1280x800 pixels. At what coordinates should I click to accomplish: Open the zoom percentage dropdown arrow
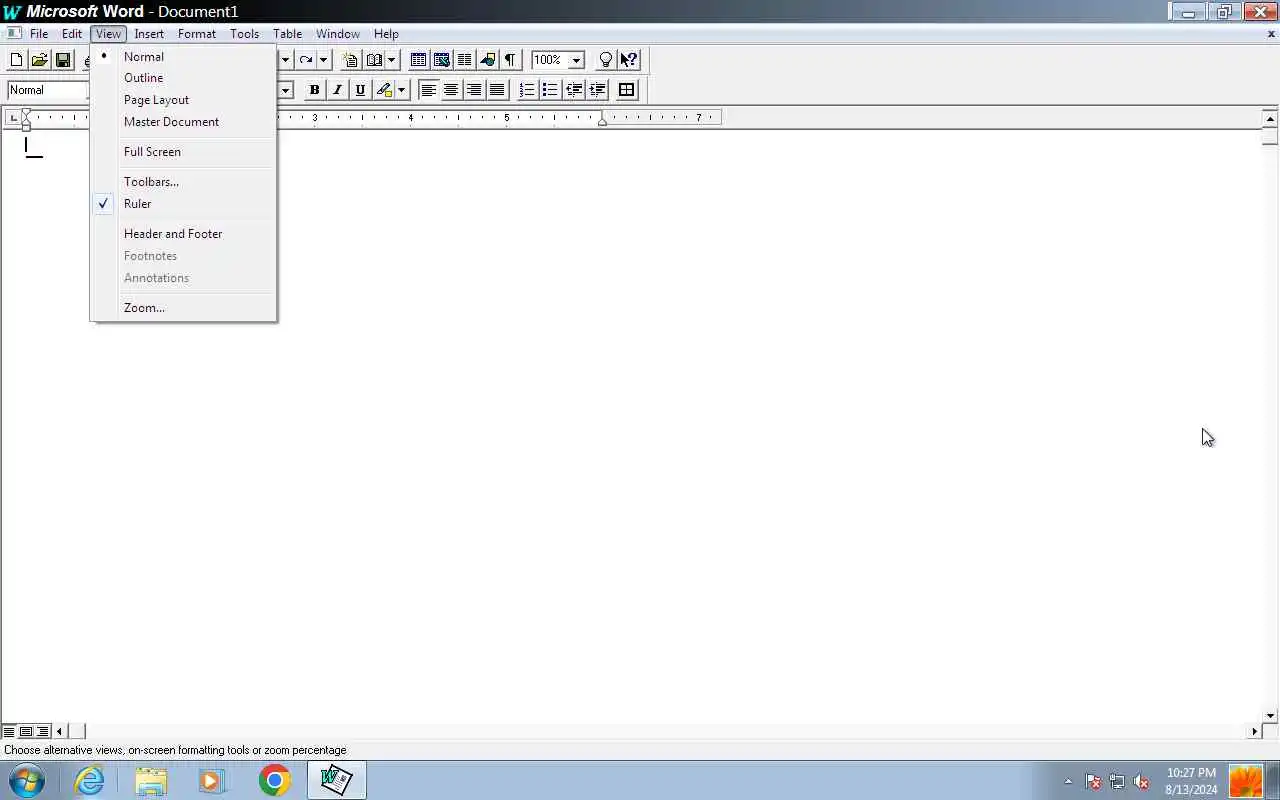tap(576, 60)
